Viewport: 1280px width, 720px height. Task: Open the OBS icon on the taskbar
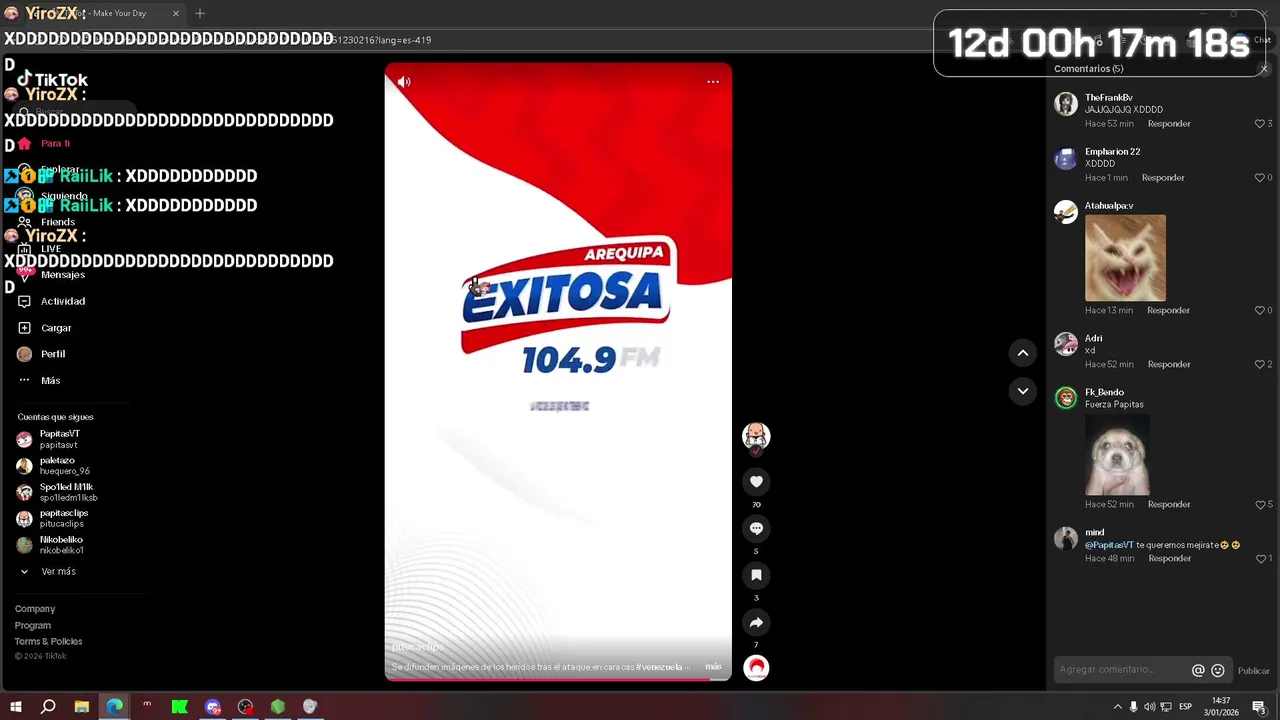[x=246, y=707]
